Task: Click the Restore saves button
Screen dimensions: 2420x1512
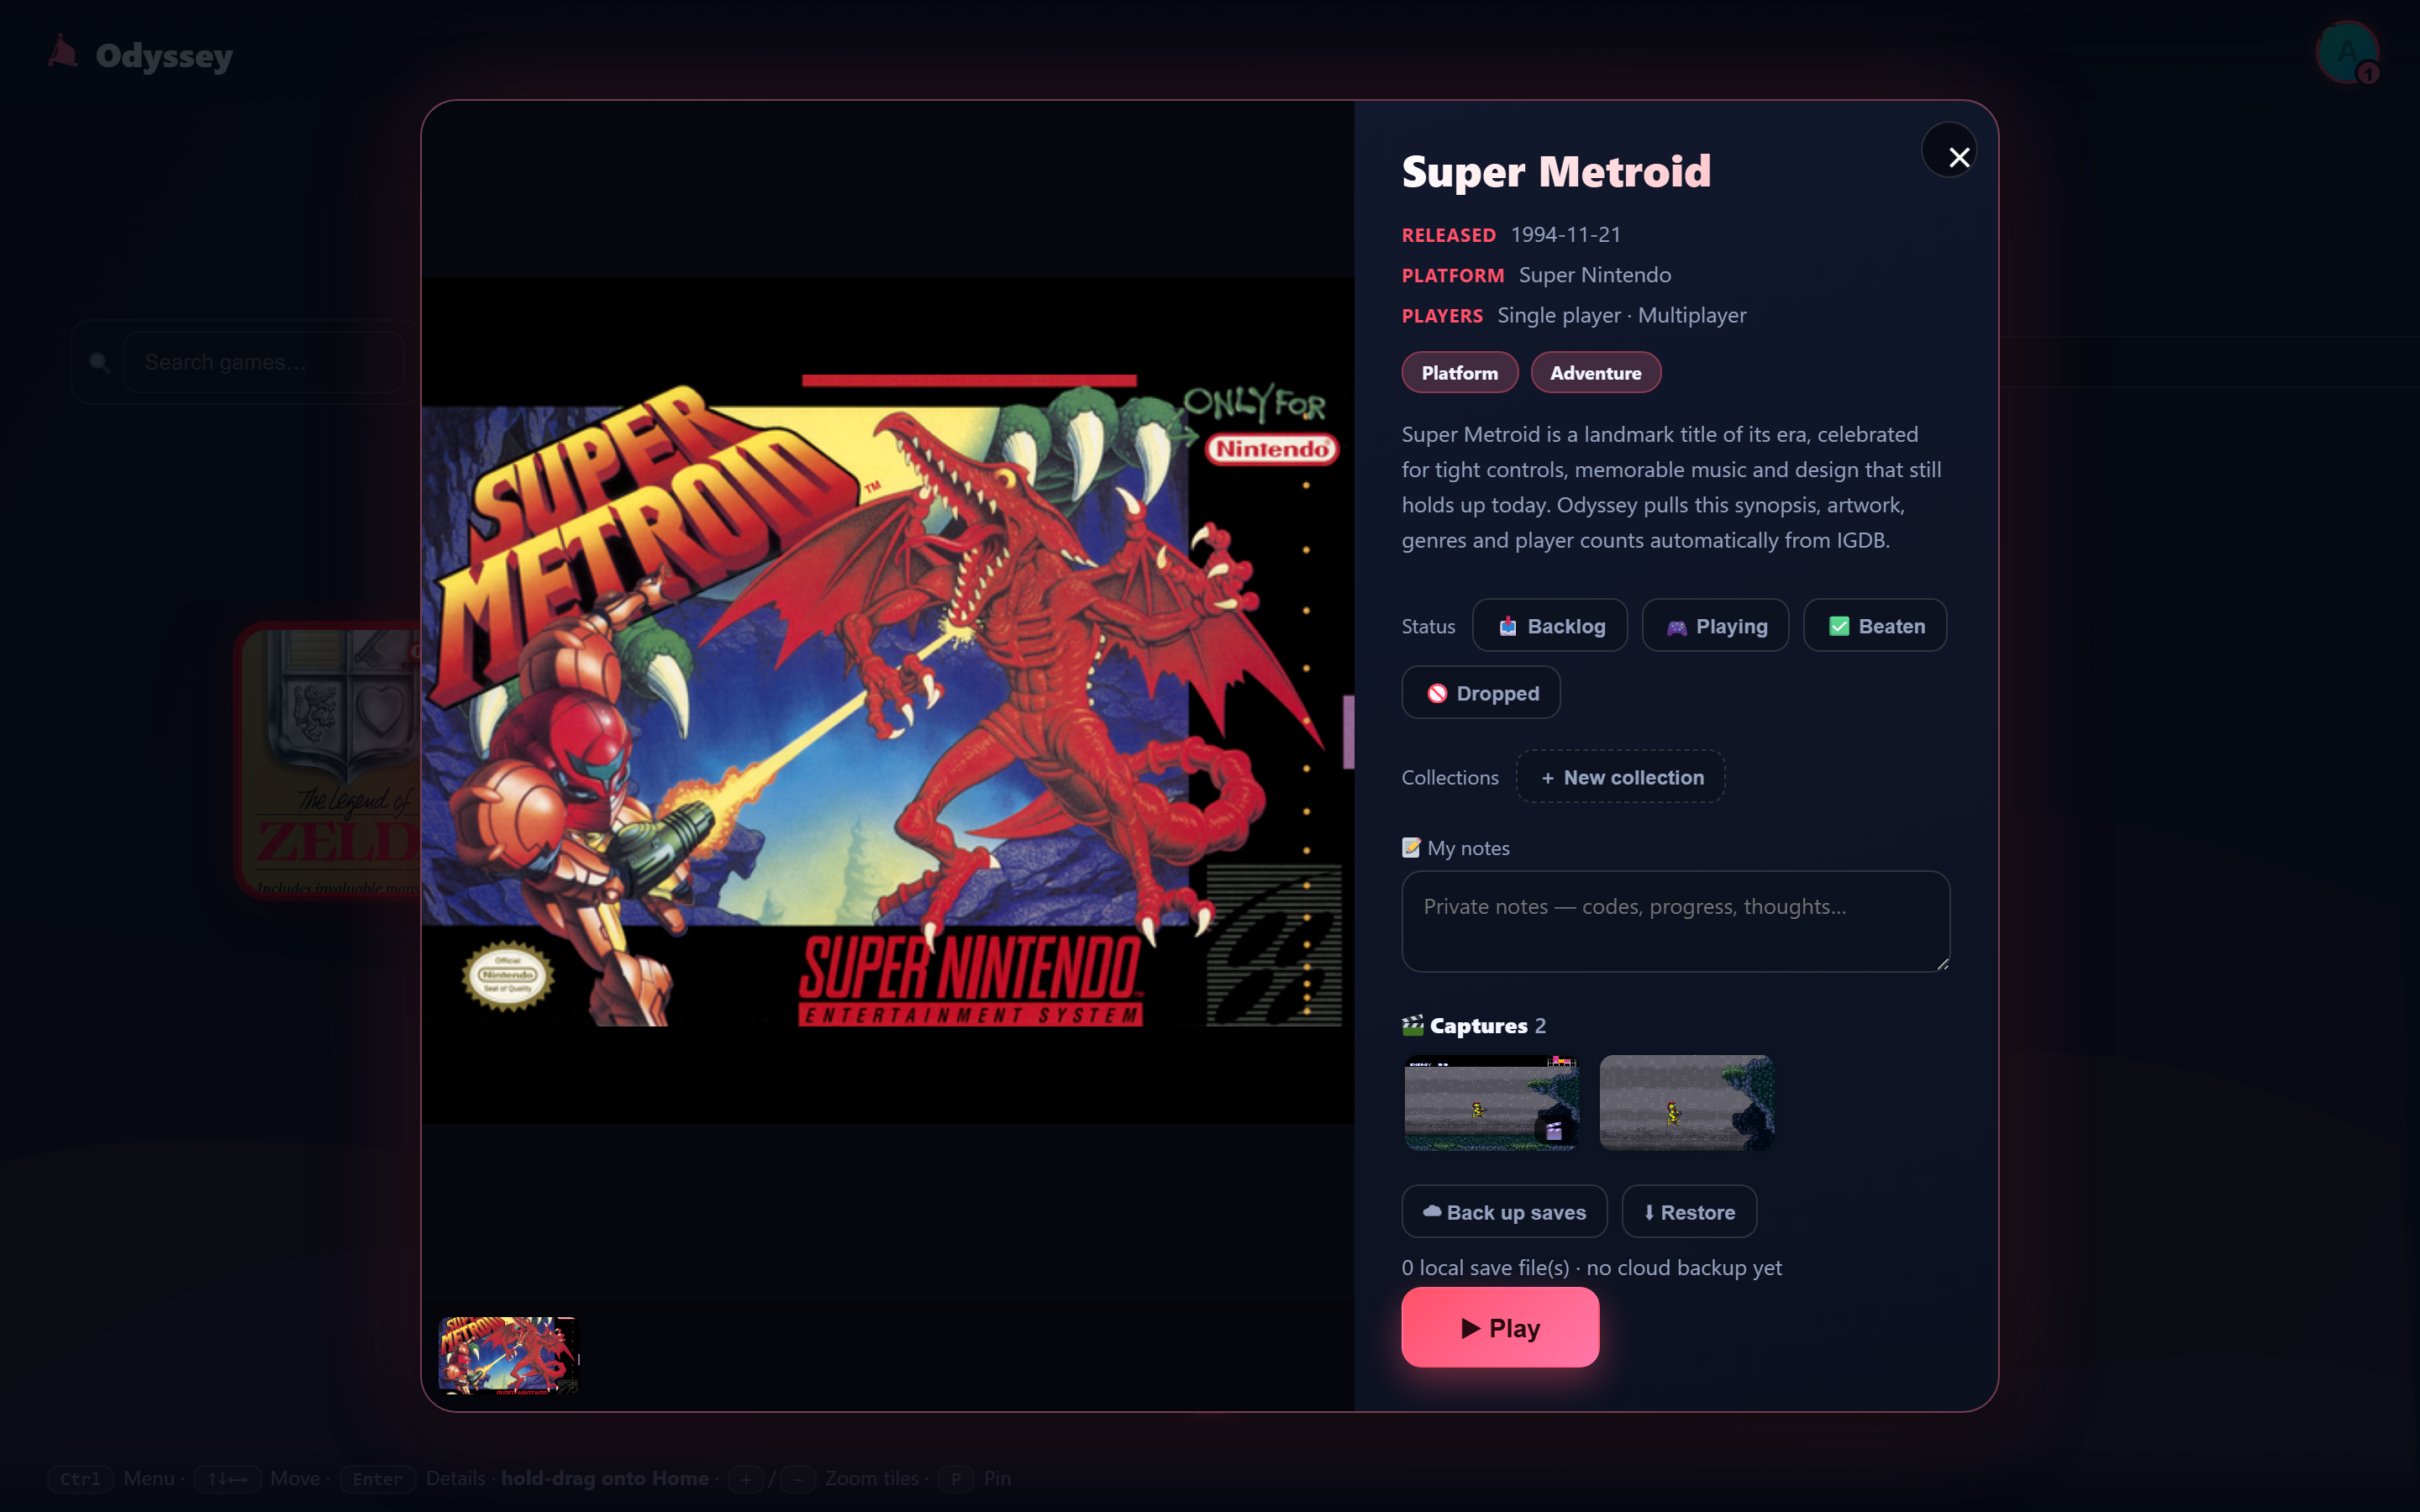Action: point(1689,1212)
